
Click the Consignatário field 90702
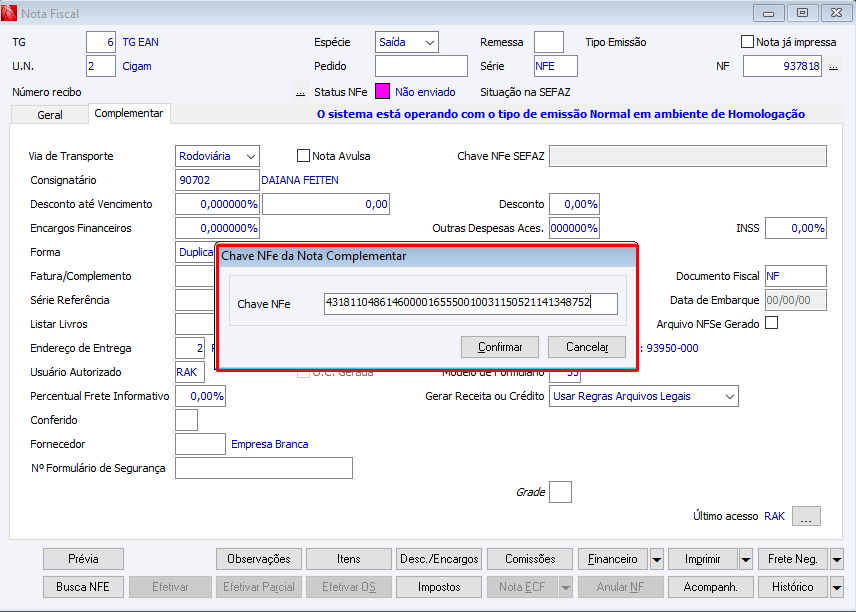[217, 180]
